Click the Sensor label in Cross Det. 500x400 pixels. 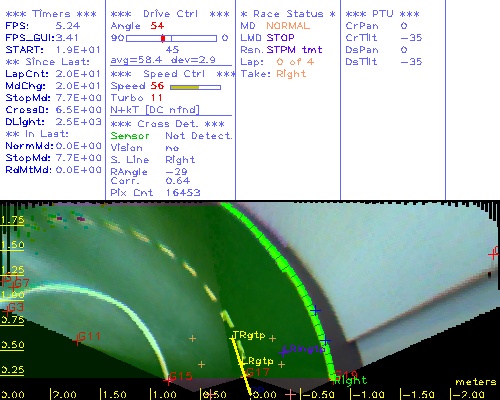[x=130, y=136]
